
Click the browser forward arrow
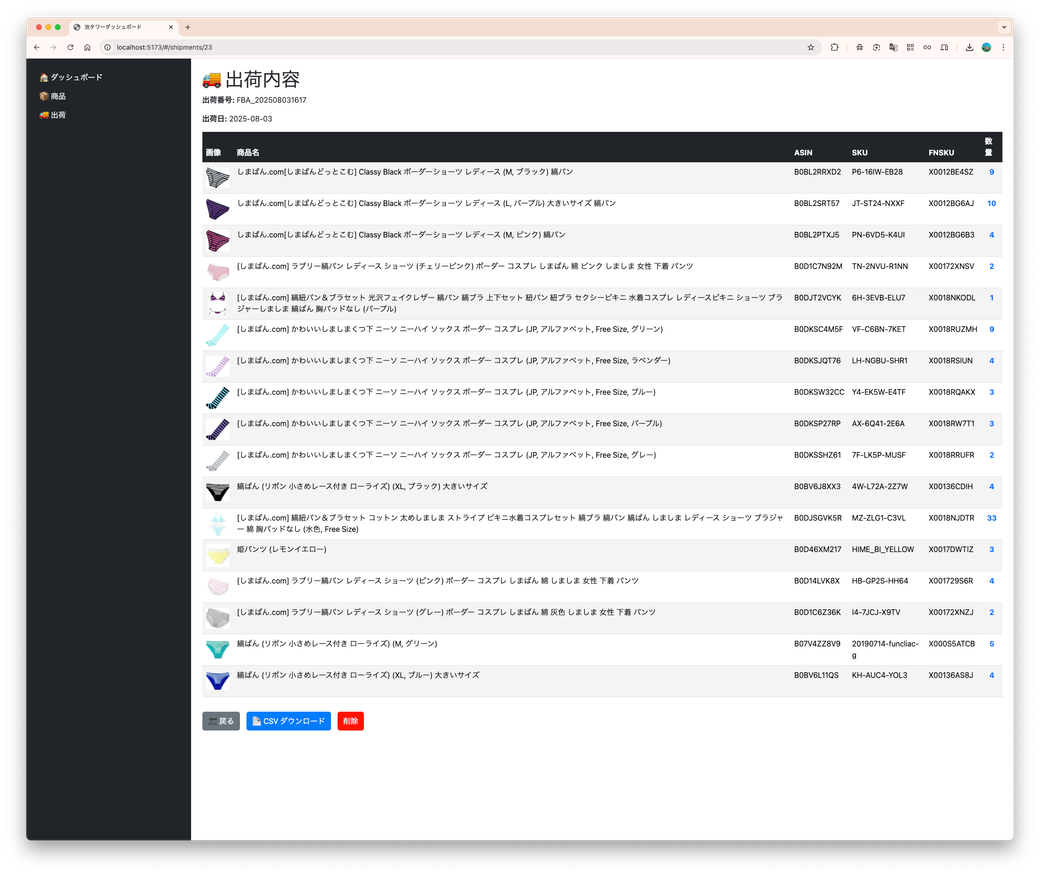point(53,47)
